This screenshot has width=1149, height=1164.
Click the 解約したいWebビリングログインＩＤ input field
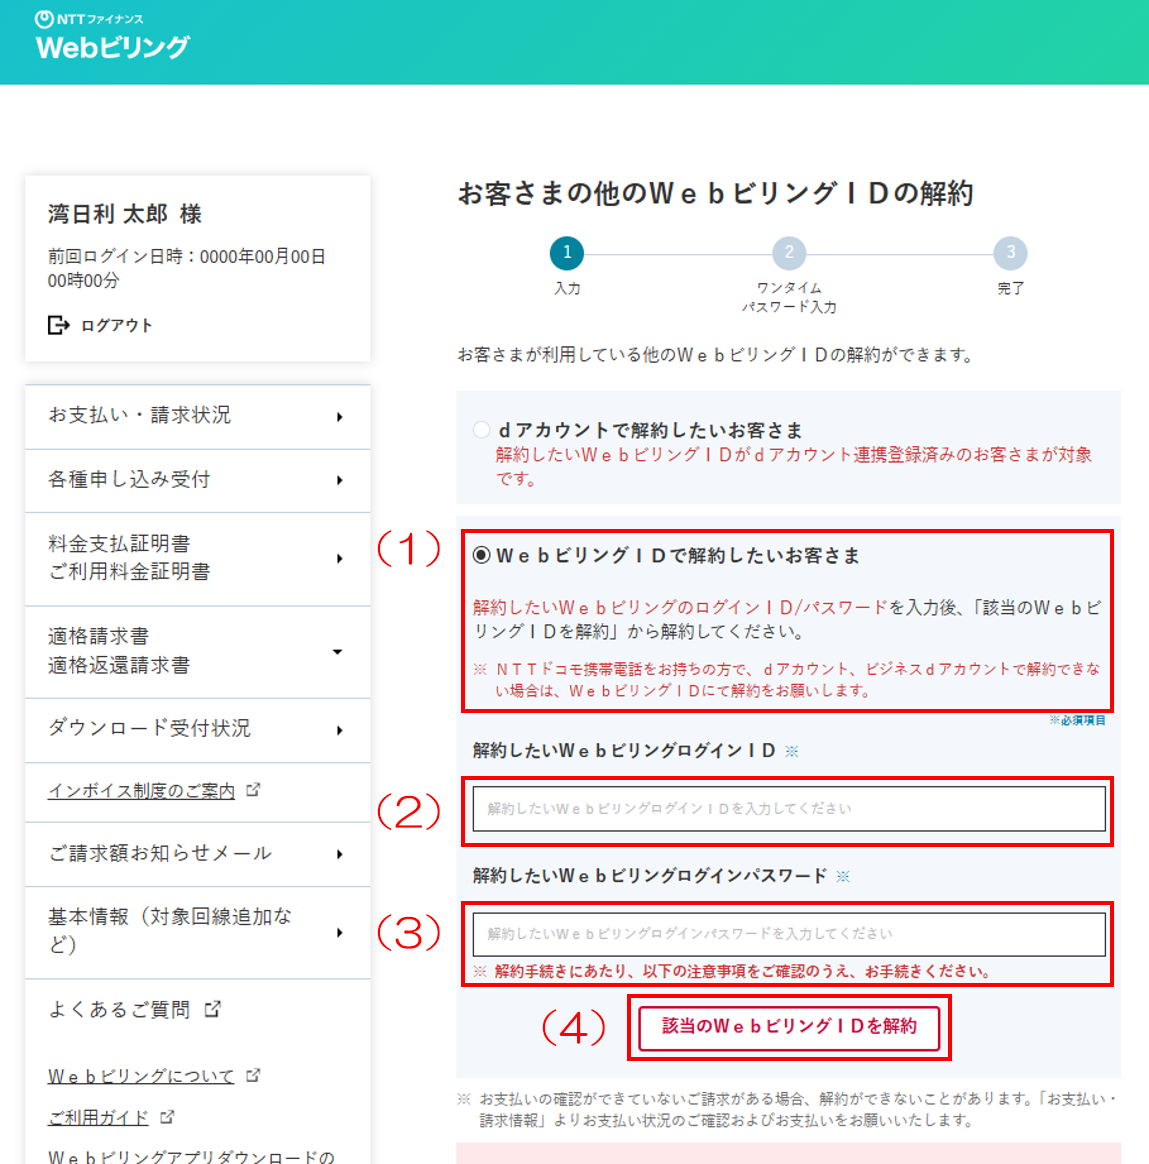click(x=789, y=809)
